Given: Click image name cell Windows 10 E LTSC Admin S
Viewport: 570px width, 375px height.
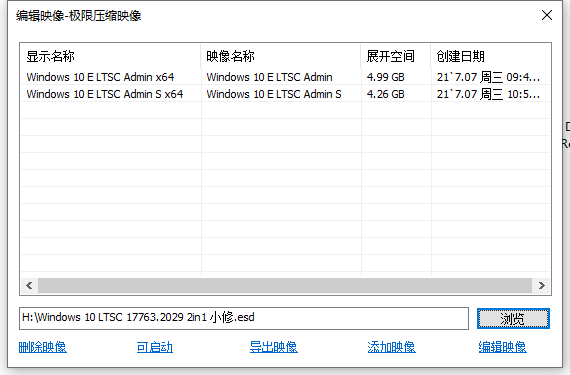Looking at the screenshot, I should point(274,94).
